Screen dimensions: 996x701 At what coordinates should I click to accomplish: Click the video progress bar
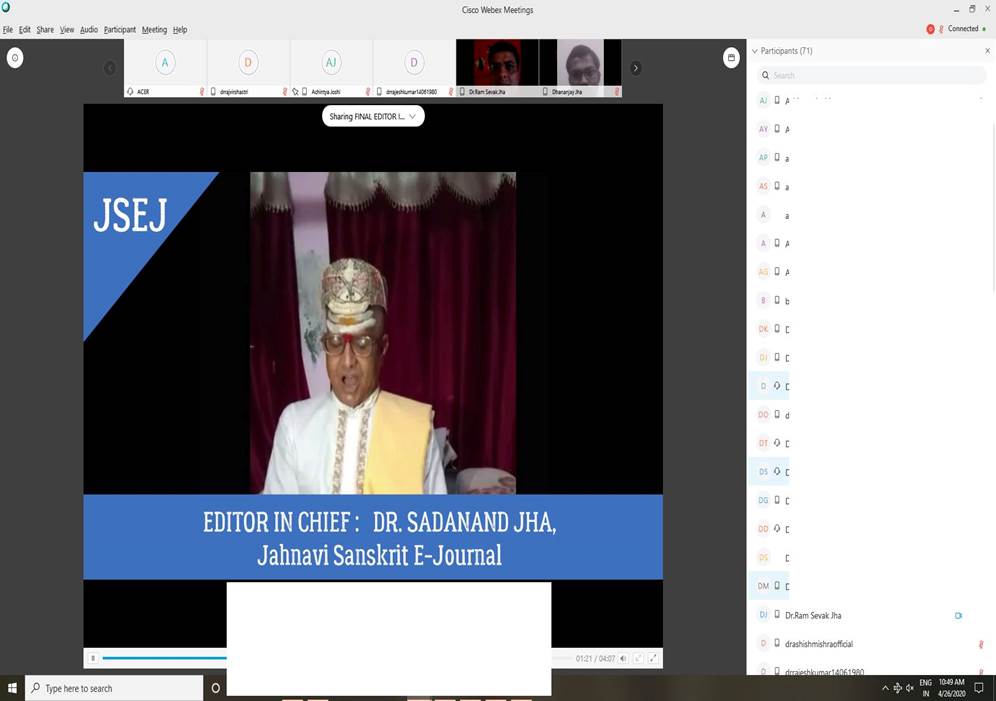(x=337, y=658)
